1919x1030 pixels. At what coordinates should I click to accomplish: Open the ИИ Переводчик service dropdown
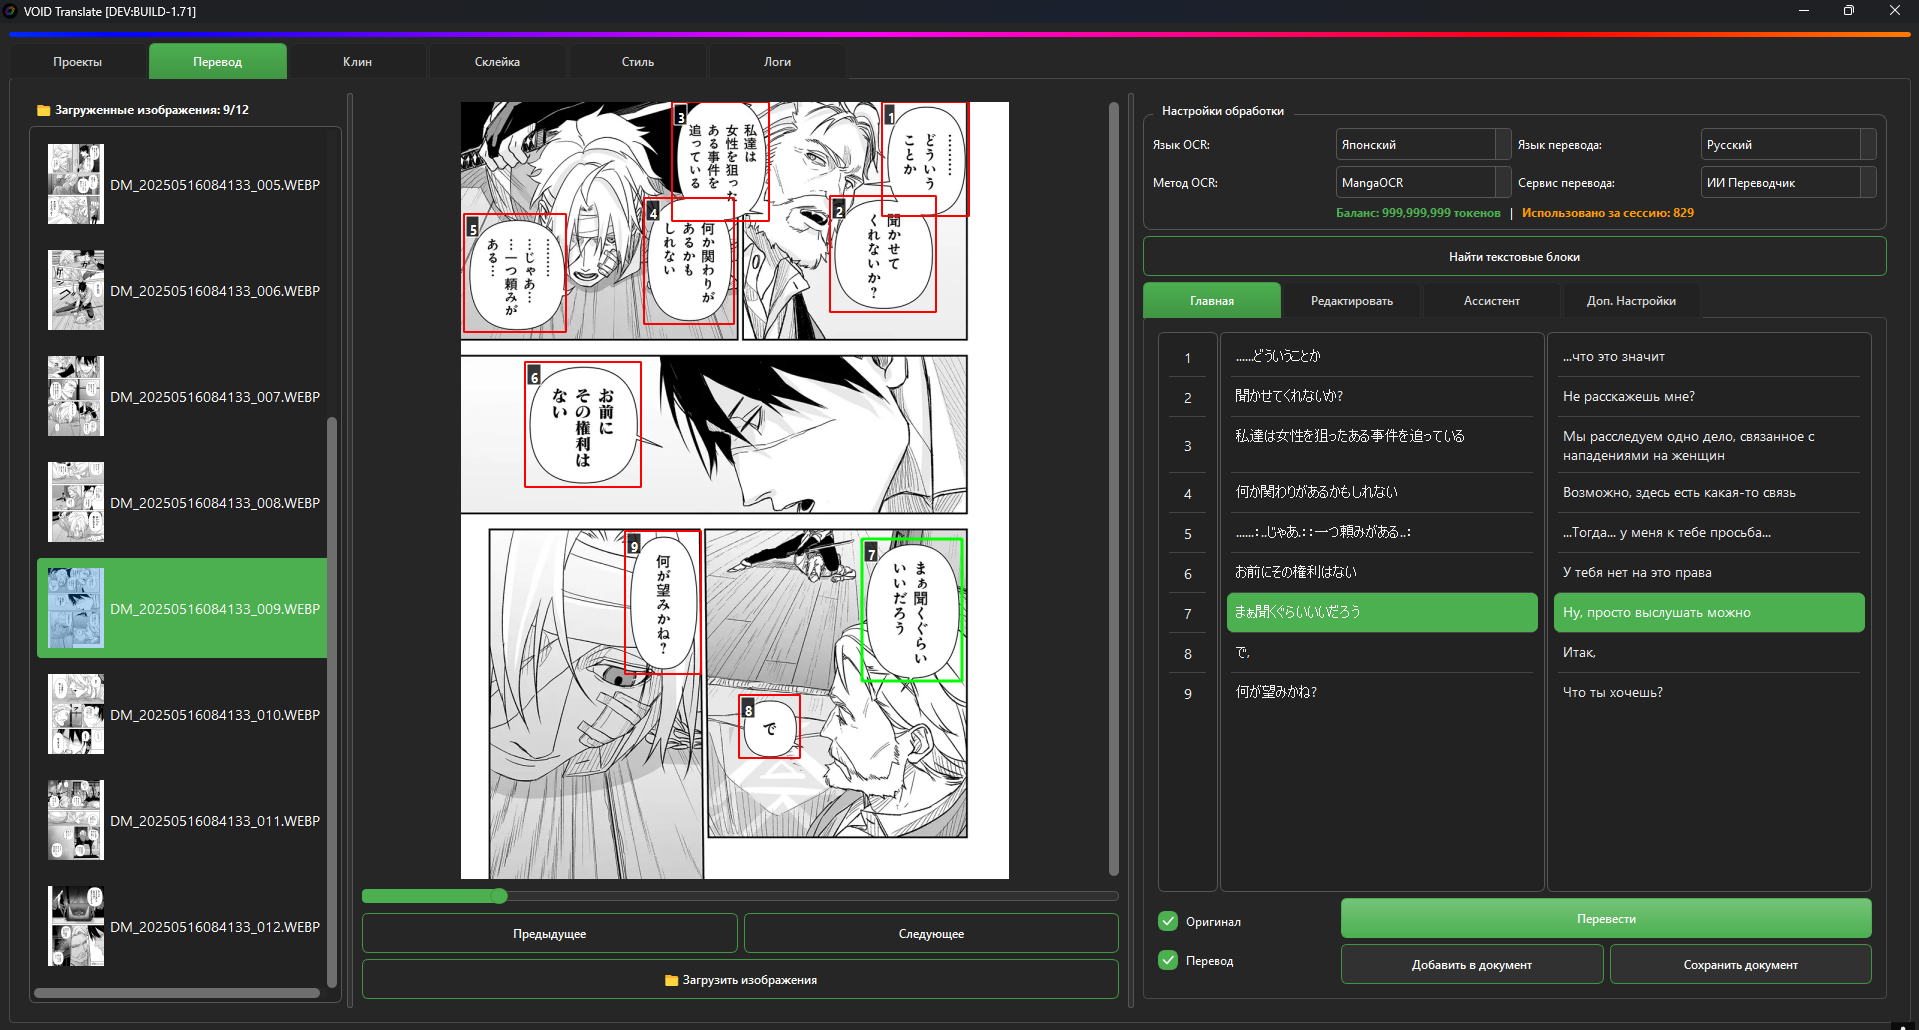tap(1787, 183)
